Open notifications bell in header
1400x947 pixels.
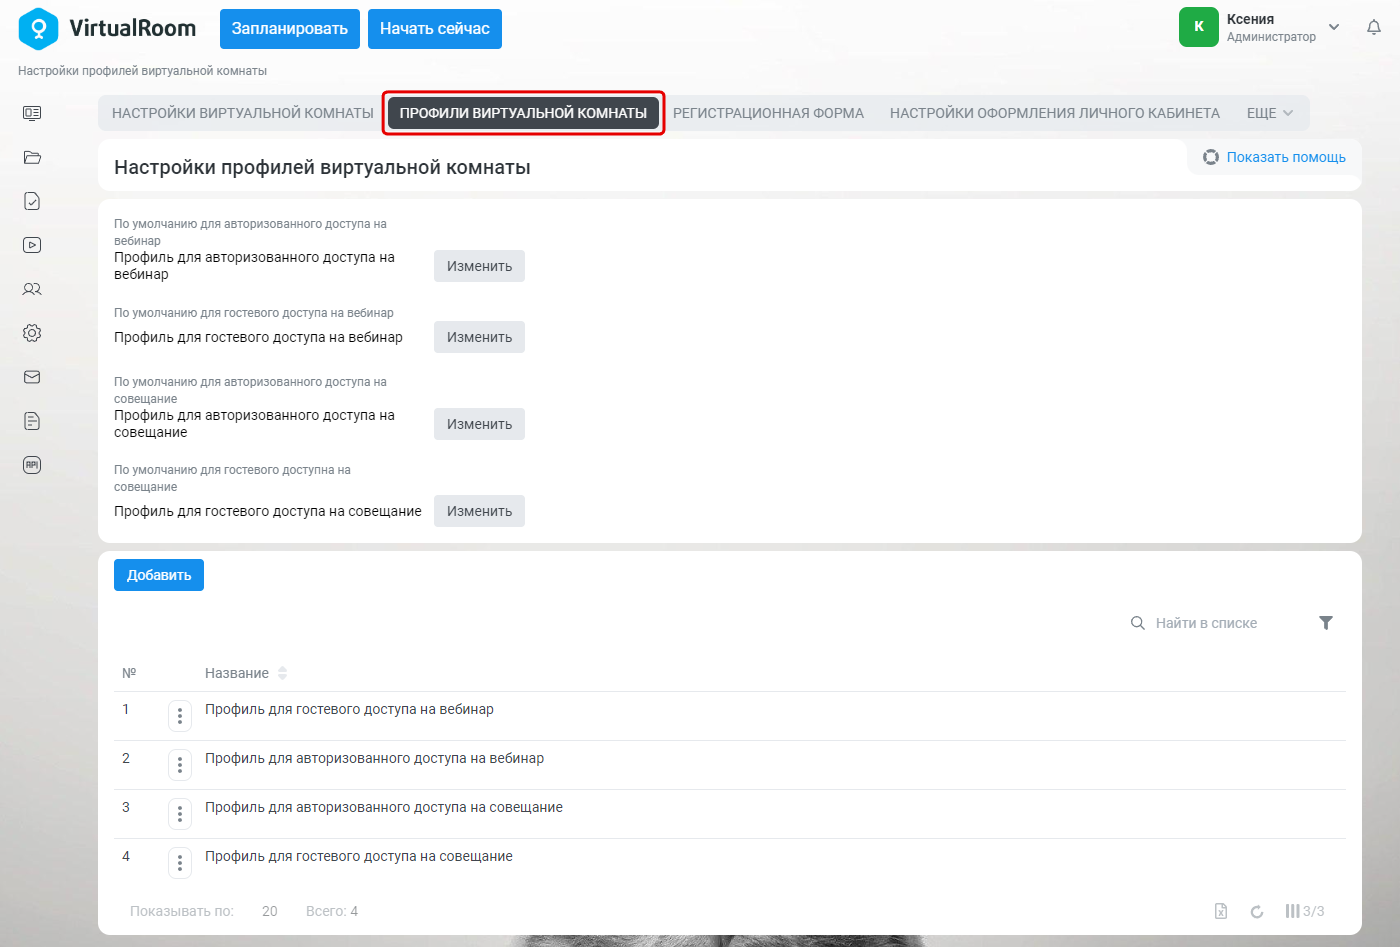pyautogui.click(x=1374, y=28)
